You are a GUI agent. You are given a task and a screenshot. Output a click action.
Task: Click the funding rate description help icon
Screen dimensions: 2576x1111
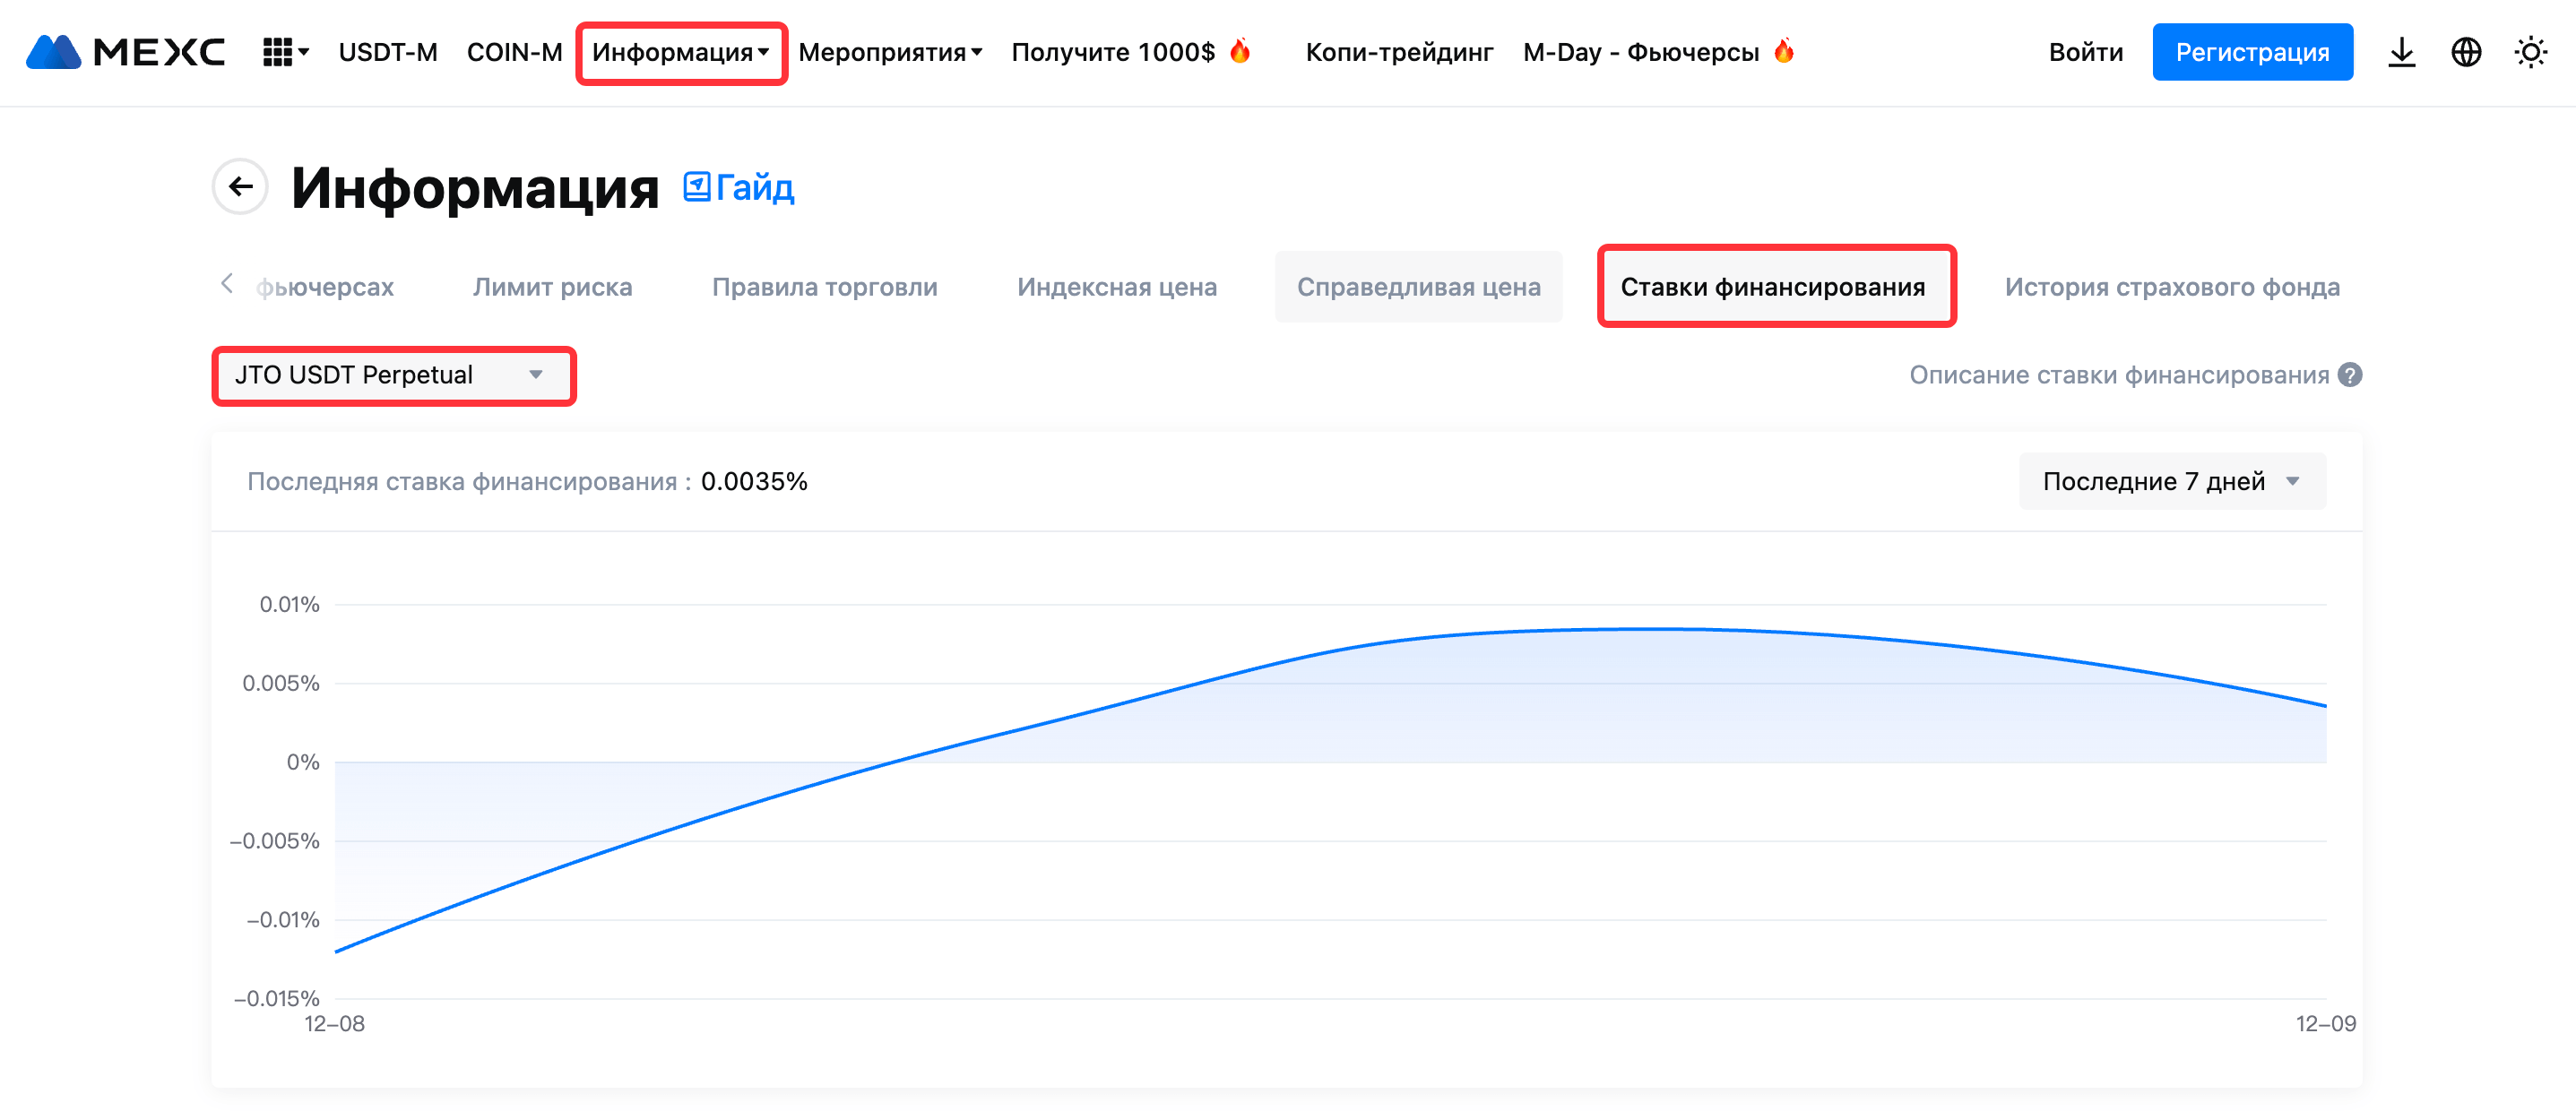coord(2350,375)
